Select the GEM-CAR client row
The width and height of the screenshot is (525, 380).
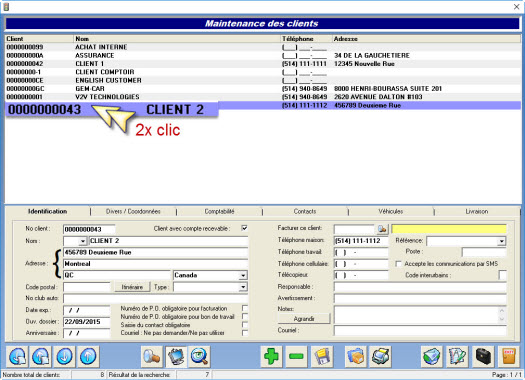tap(263, 89)
